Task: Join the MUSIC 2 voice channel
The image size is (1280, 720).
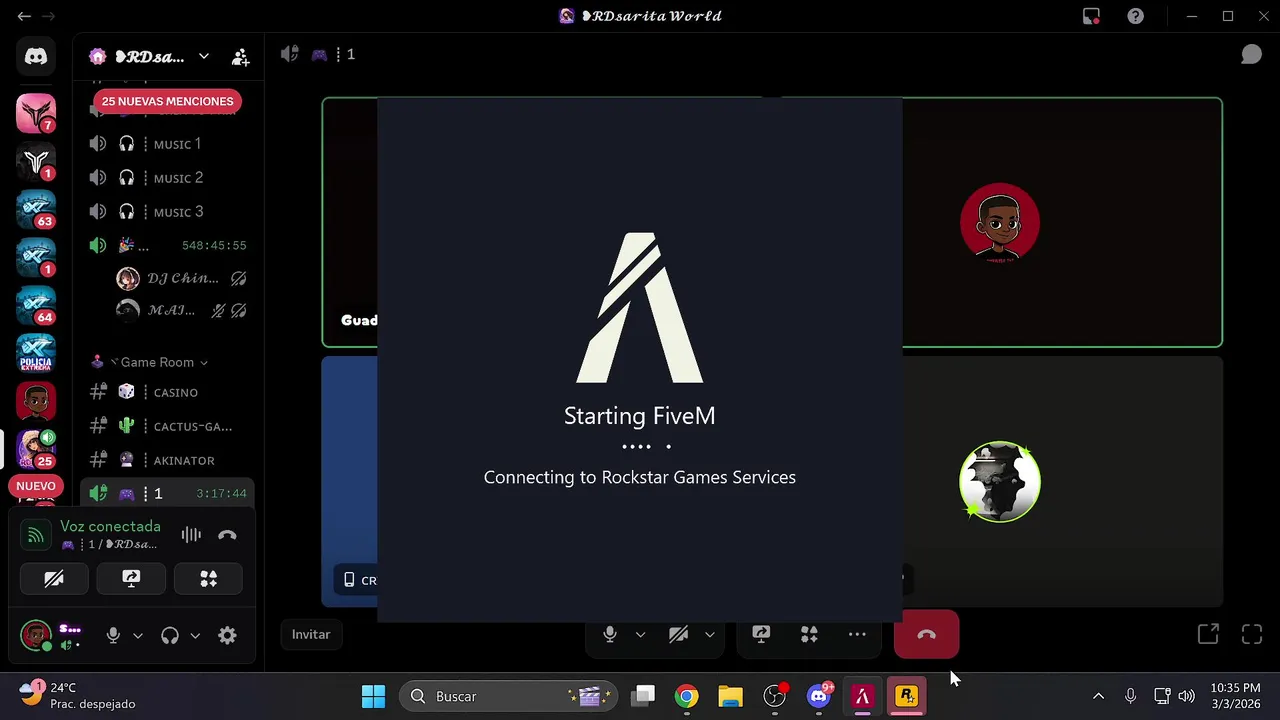Action: (167, 178)
